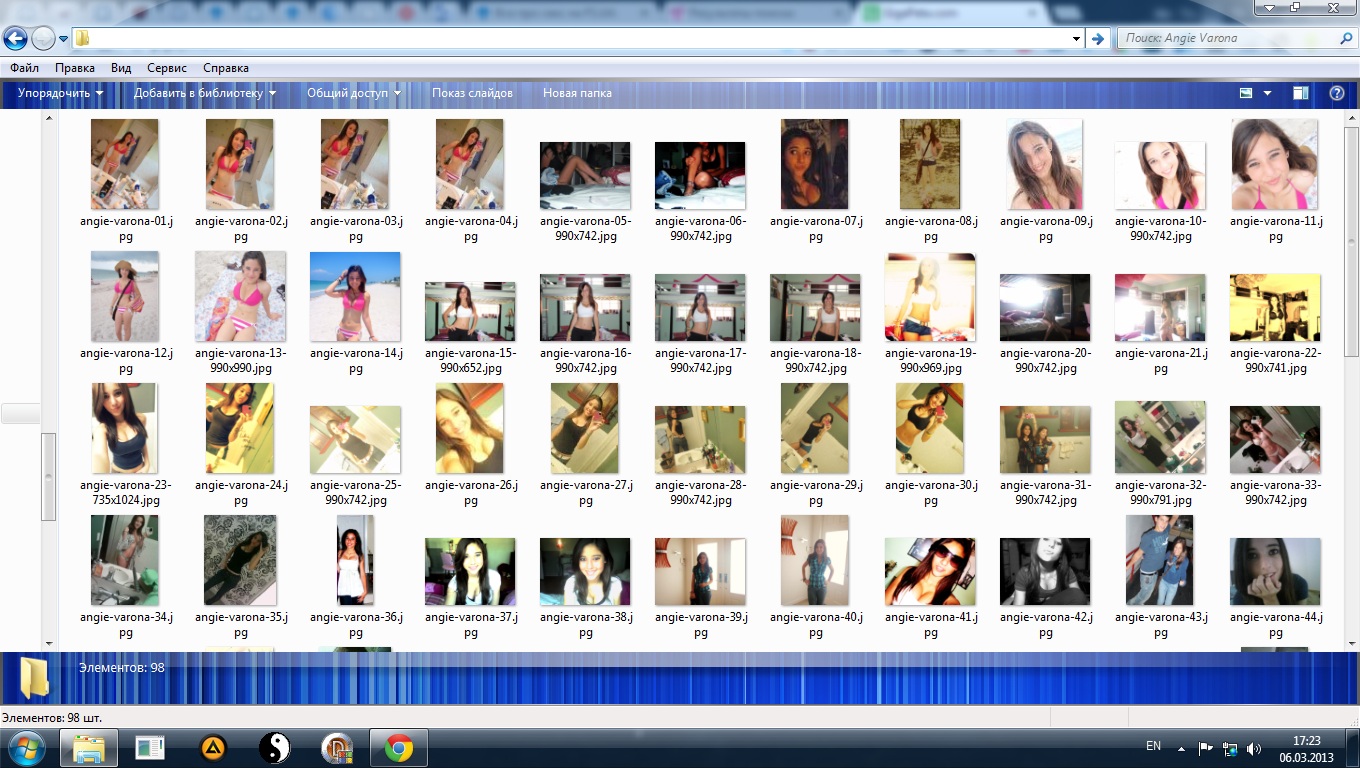Click the Back navigation arrow
The image size is (1360, 780).
15,39
